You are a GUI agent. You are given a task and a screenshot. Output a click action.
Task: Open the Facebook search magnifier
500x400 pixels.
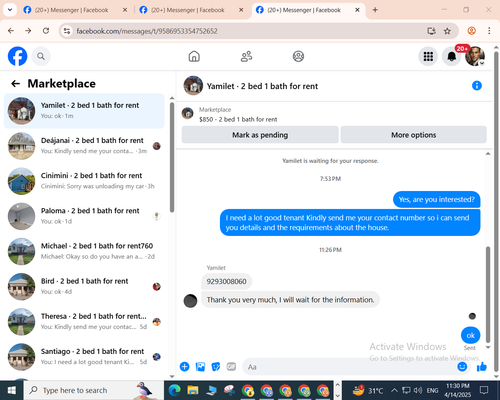(41, 56)
